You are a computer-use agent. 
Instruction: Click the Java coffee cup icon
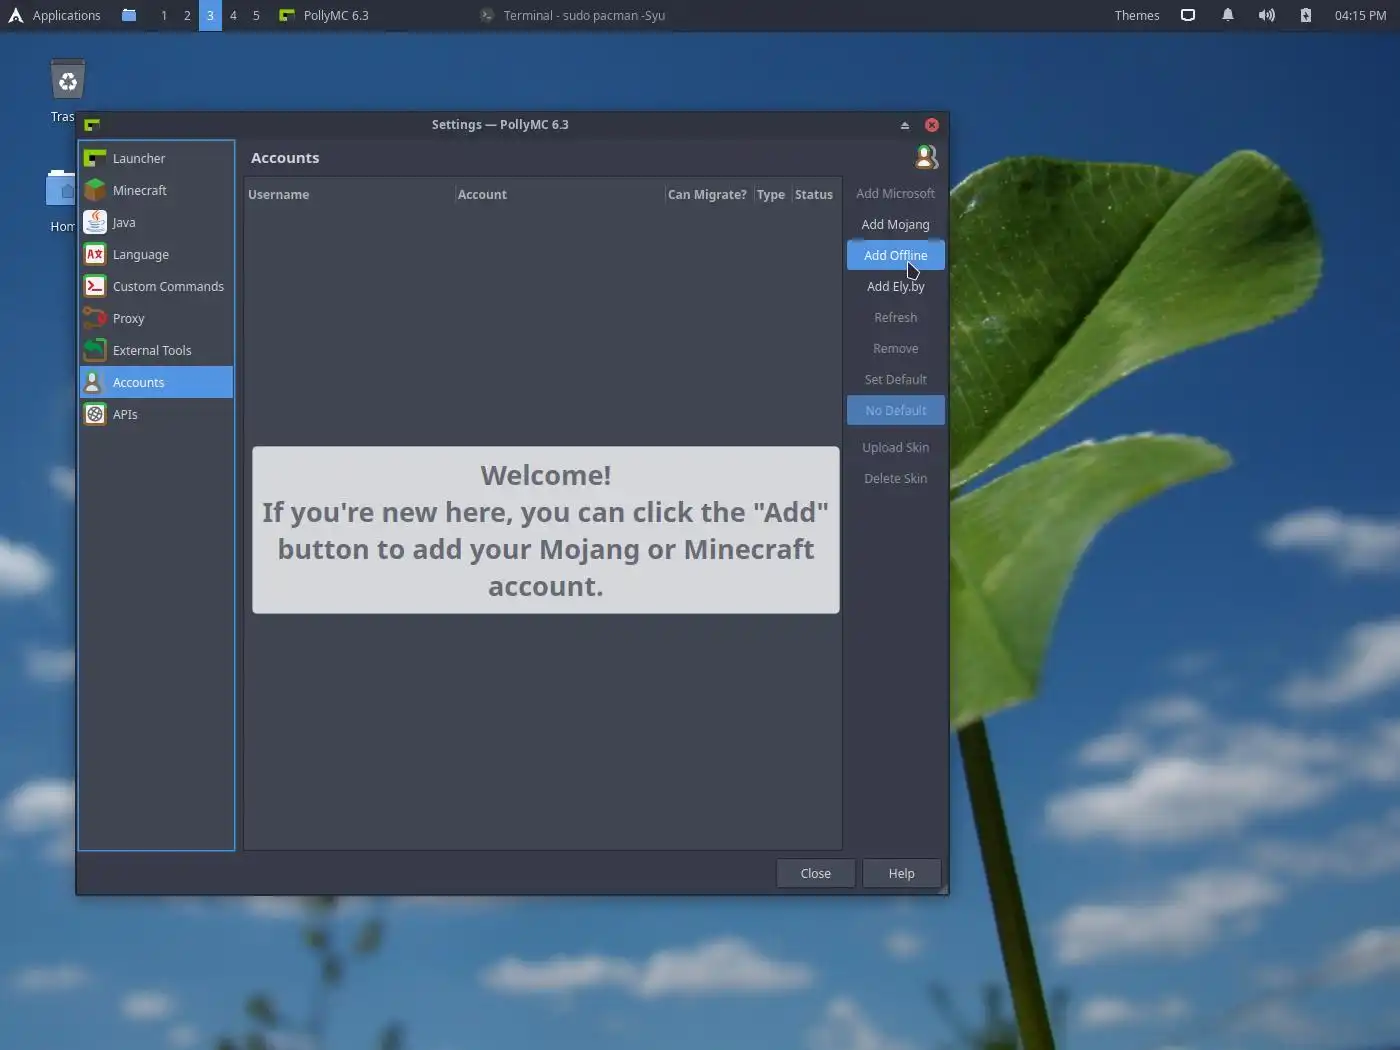point(95,222)
